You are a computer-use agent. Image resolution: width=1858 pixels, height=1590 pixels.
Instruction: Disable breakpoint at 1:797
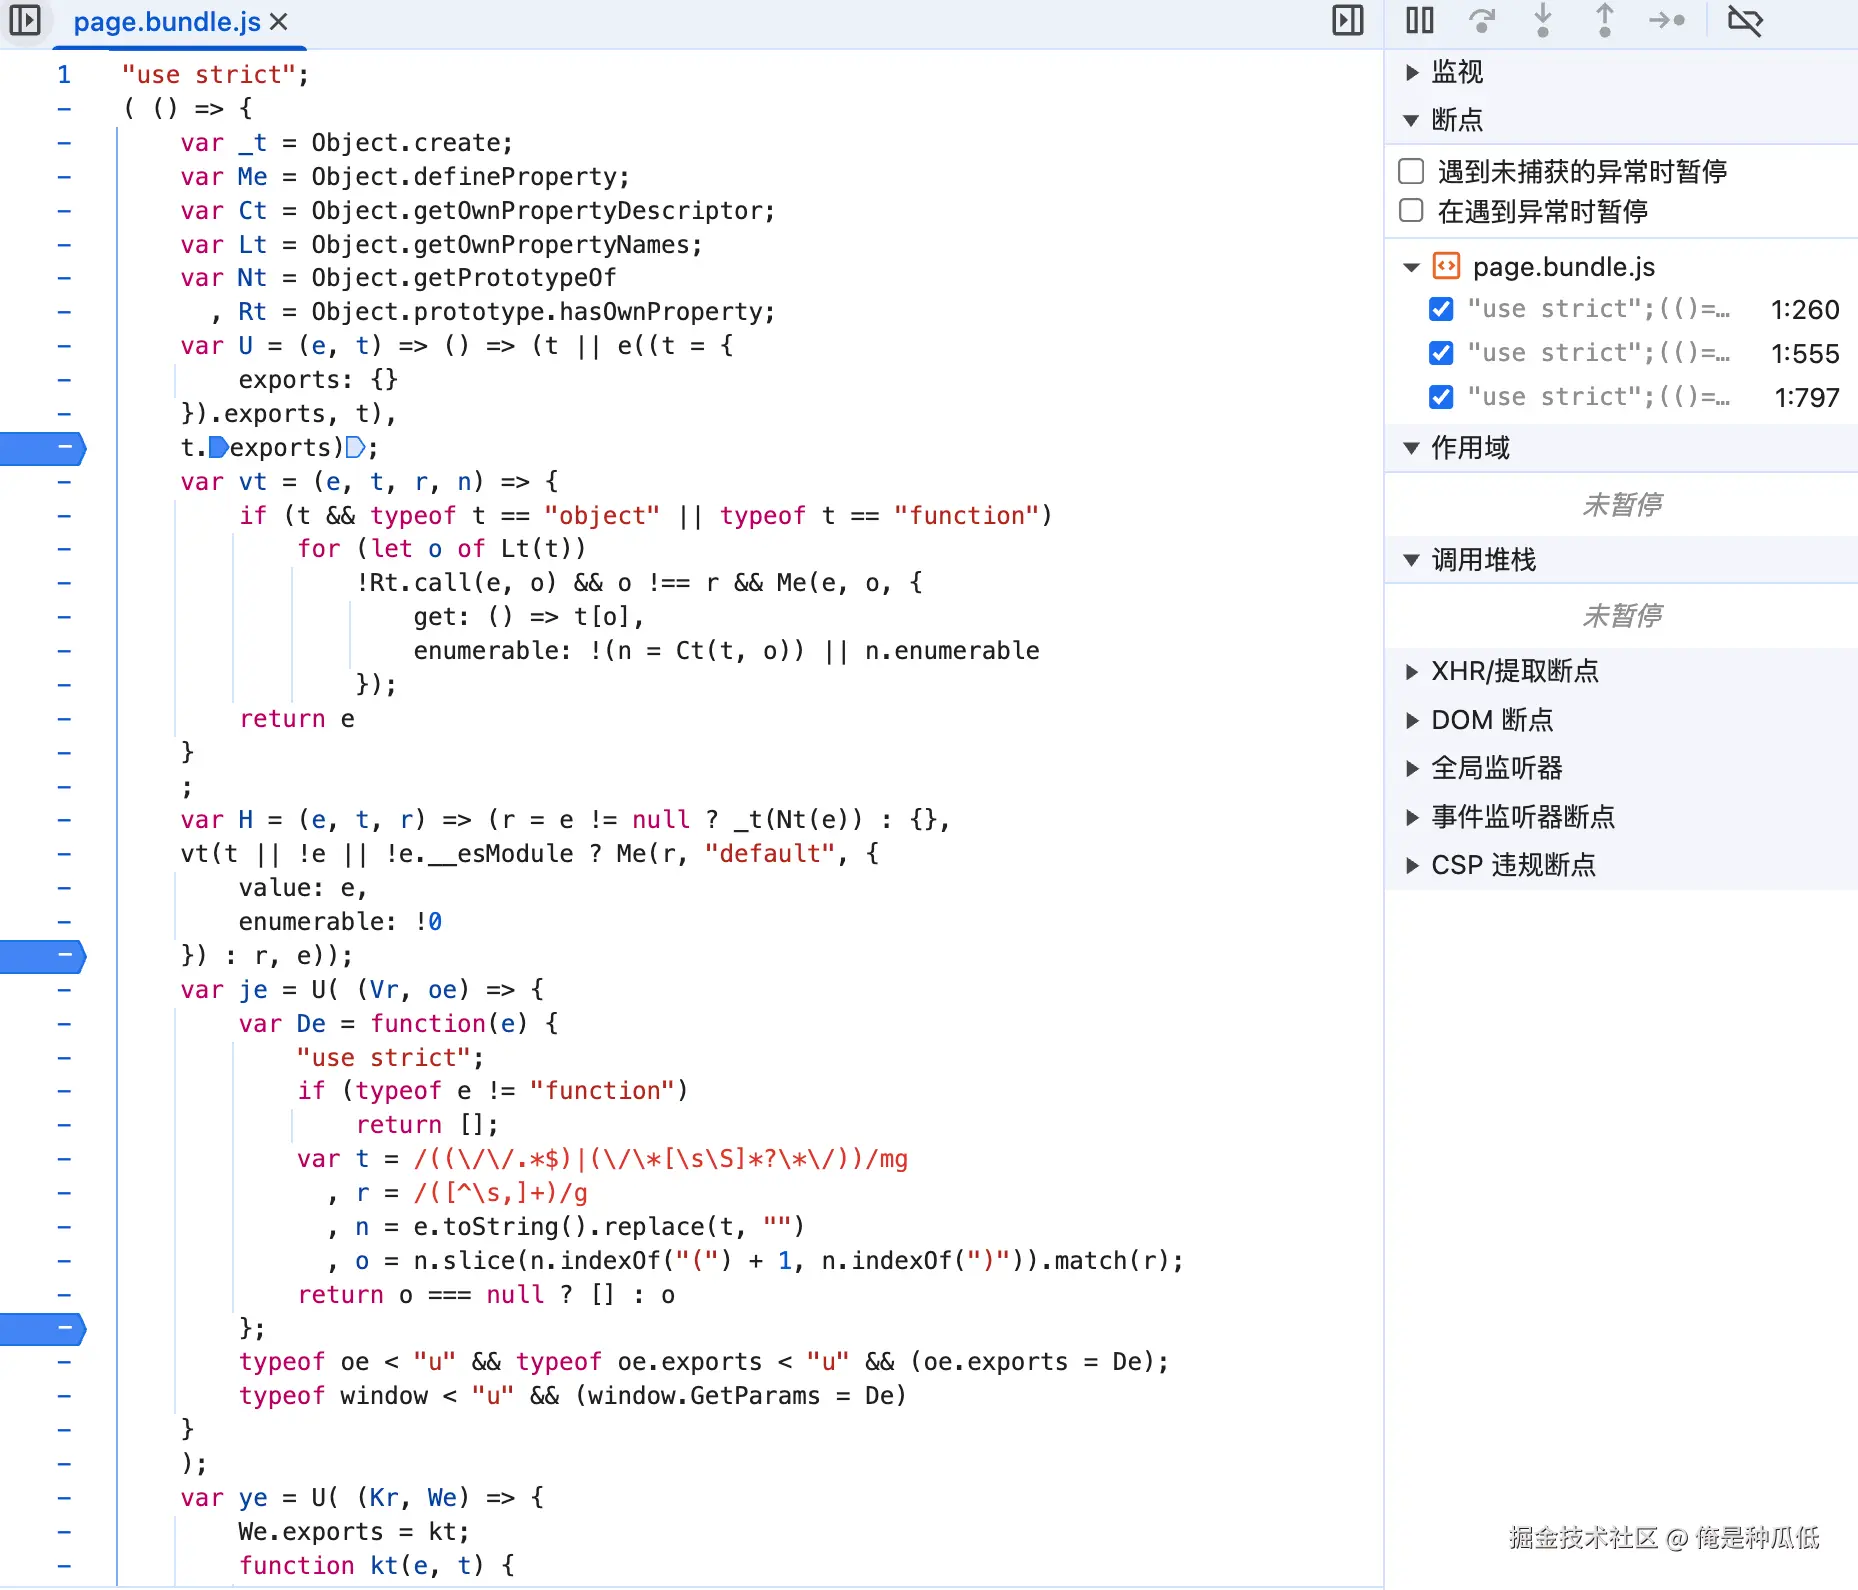tap(1441, 397)
